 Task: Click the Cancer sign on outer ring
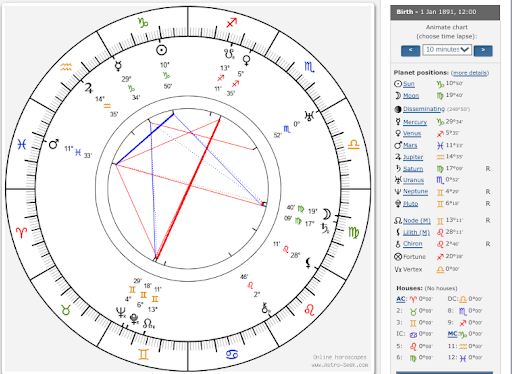click(x=232, y=354)
